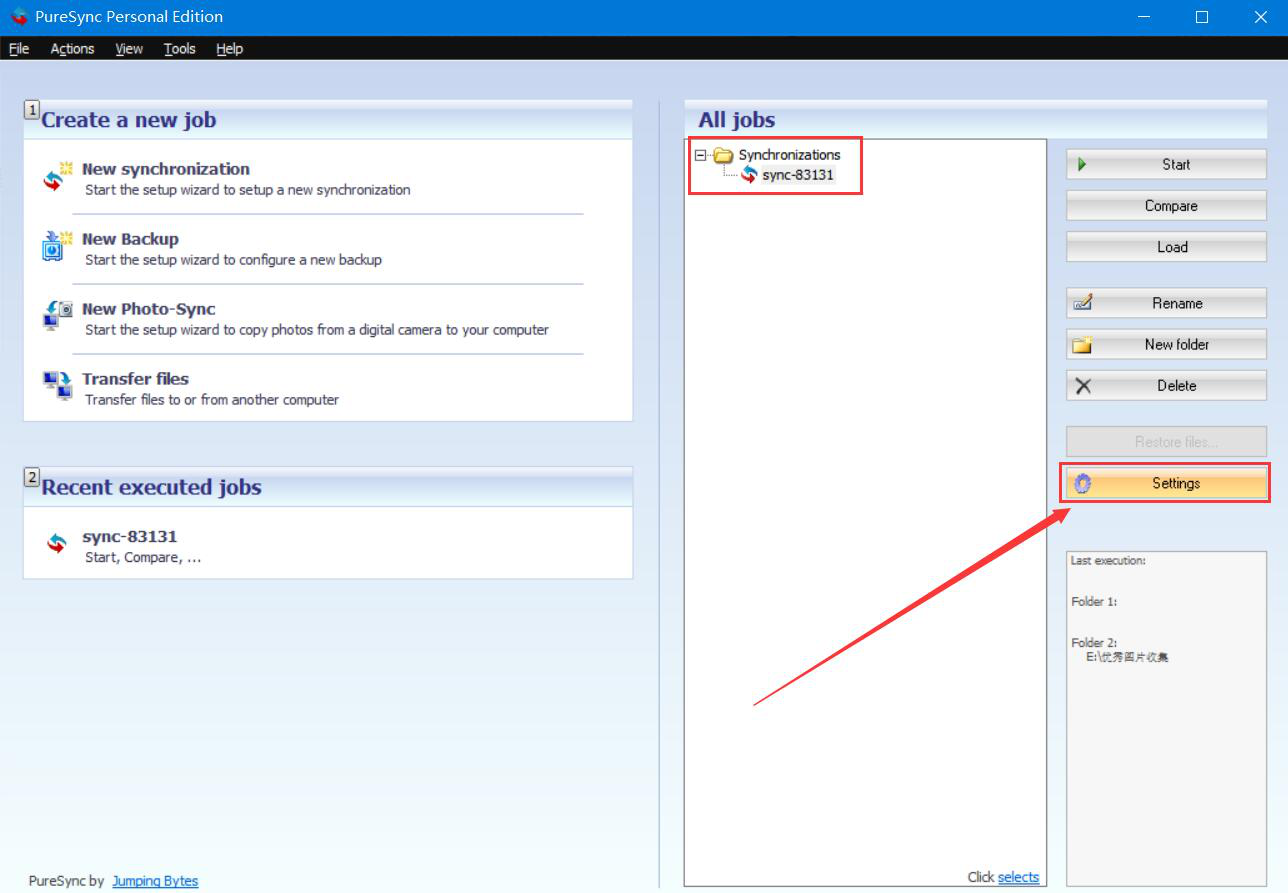Image resolution: width=1288 pixels, height=893 pixels.
Task: Open the Tools menu
Action: [180, 48]
